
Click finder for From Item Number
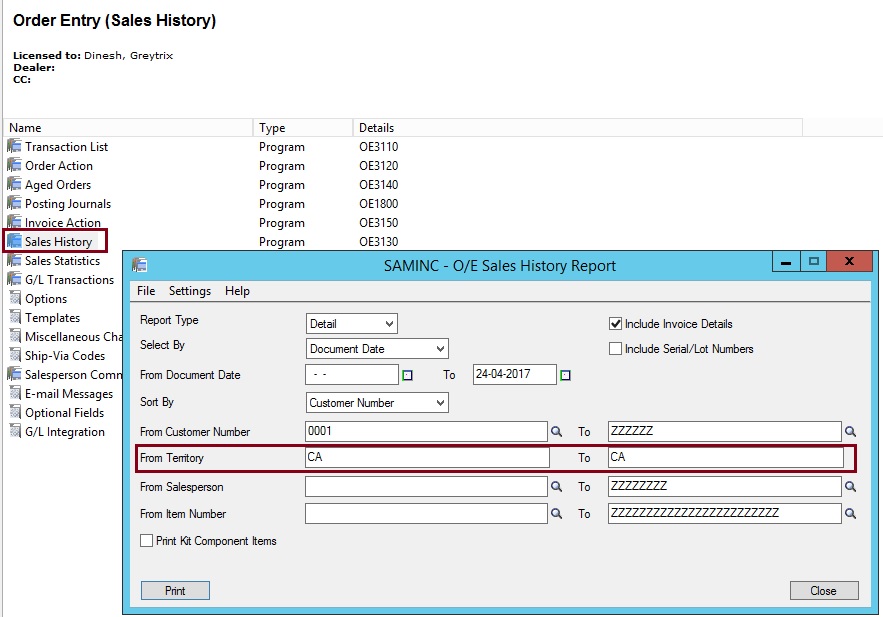pos(556,513)
